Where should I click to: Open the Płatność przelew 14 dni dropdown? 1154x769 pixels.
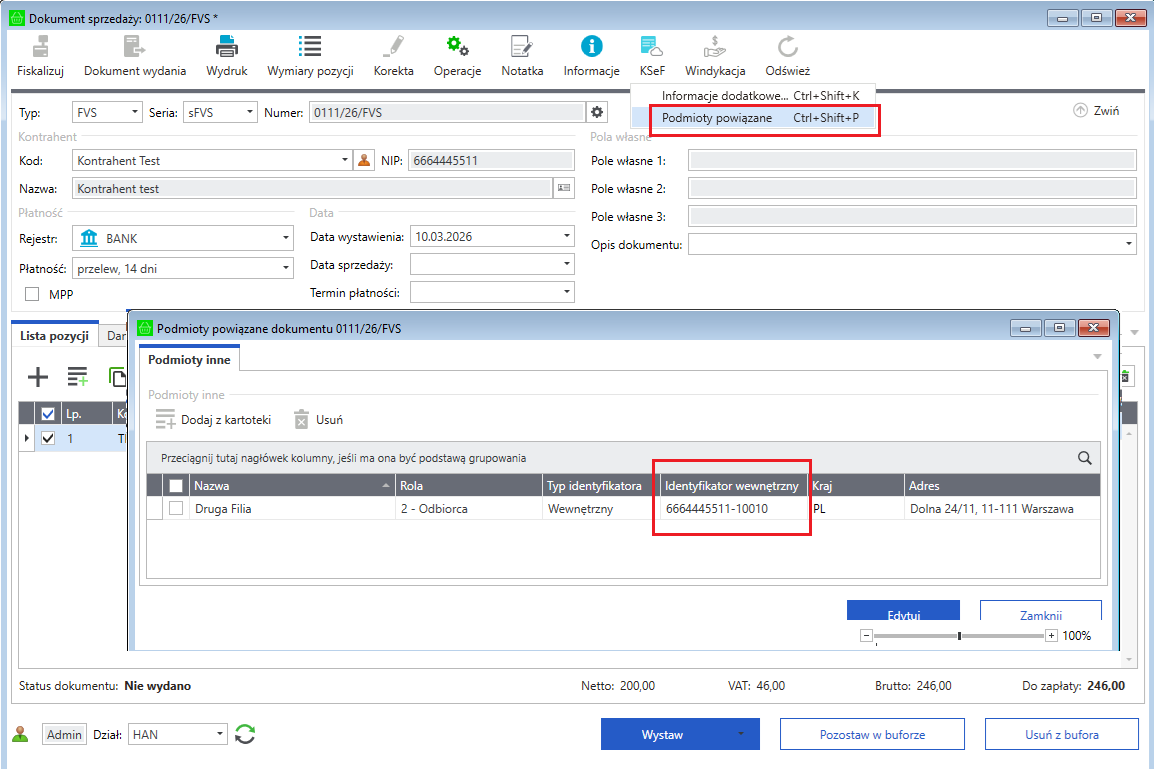click(285, 267)
